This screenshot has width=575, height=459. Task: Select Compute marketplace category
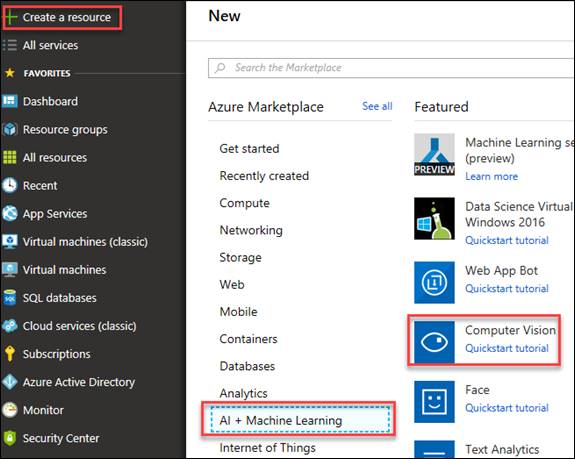pyautogui.click(x=245, y=203)
